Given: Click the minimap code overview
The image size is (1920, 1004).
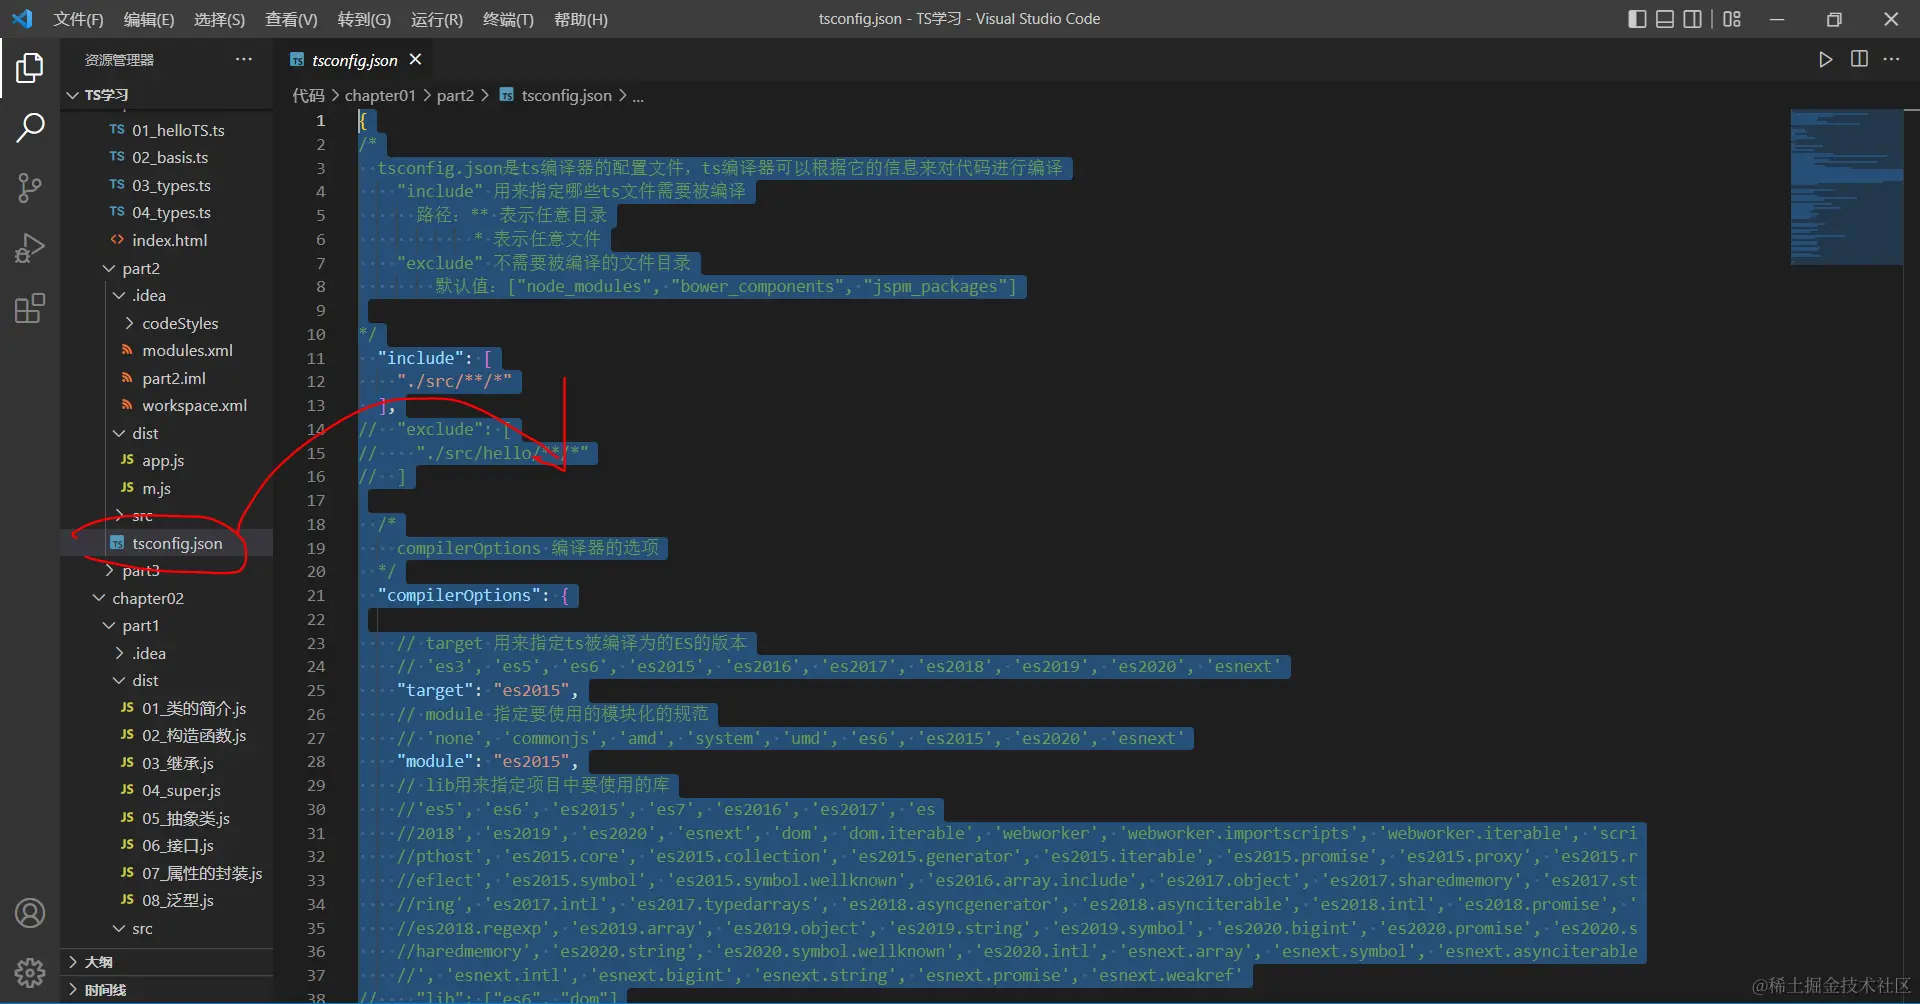Looking at the screenshot, I should [1846, 187].
